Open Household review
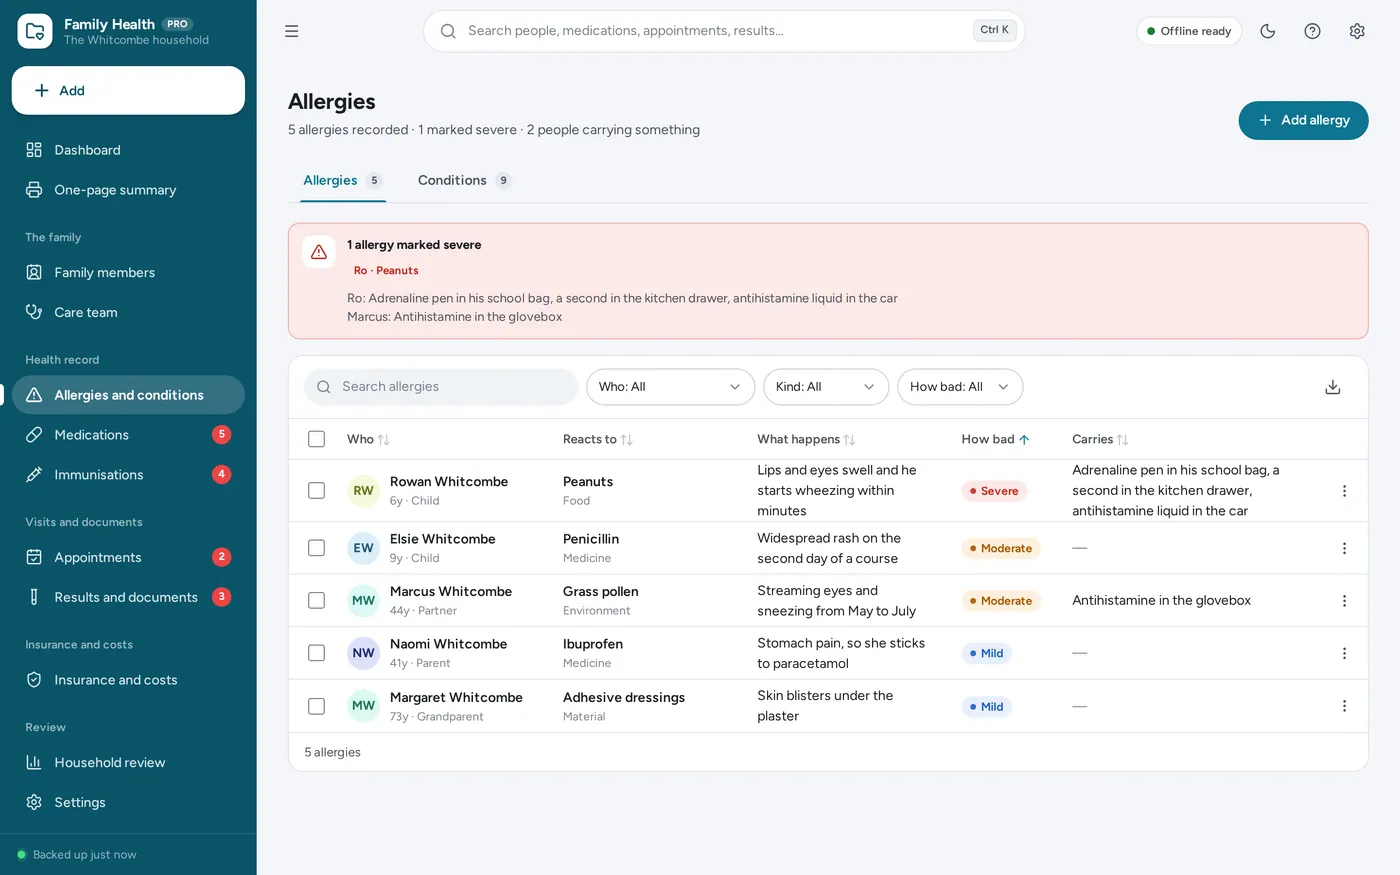This screenshot has height=875, width=1400. [128, 763]
